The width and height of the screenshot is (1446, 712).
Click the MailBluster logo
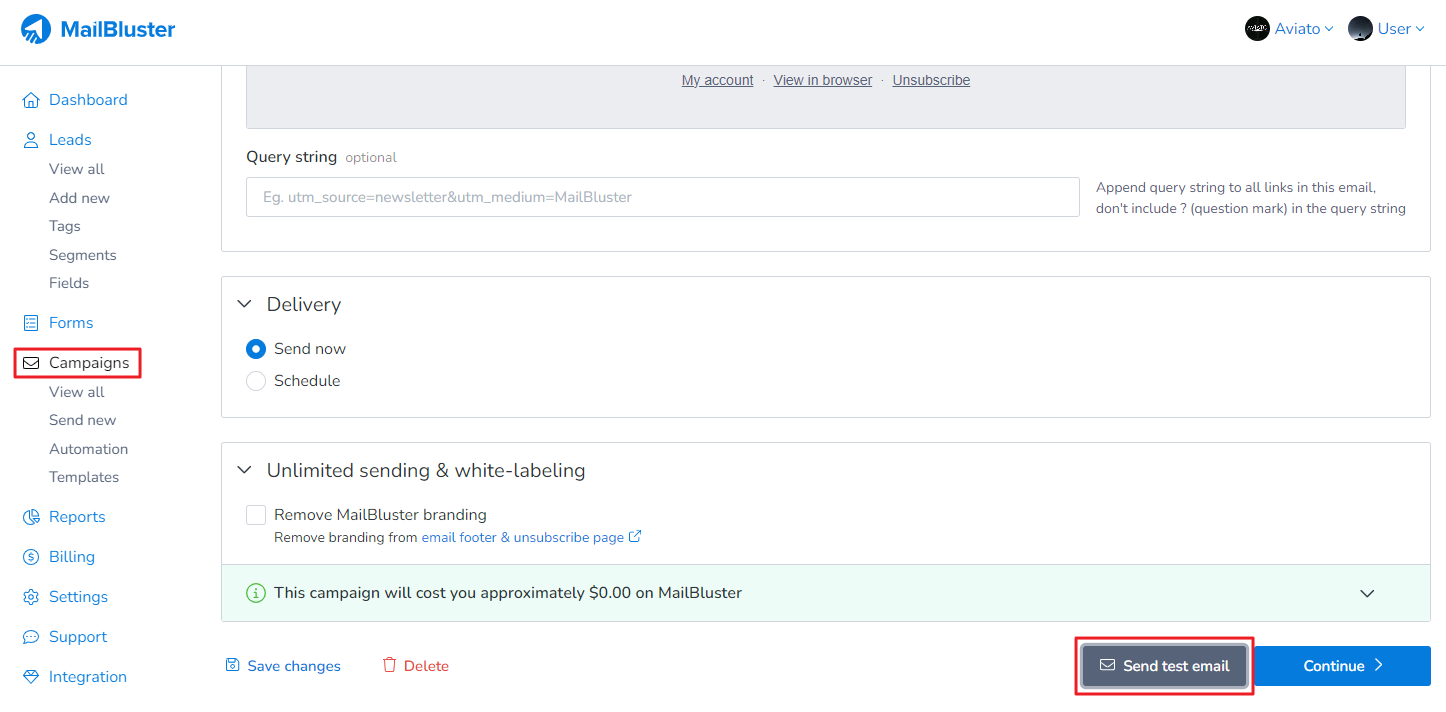tap(97, 28)
